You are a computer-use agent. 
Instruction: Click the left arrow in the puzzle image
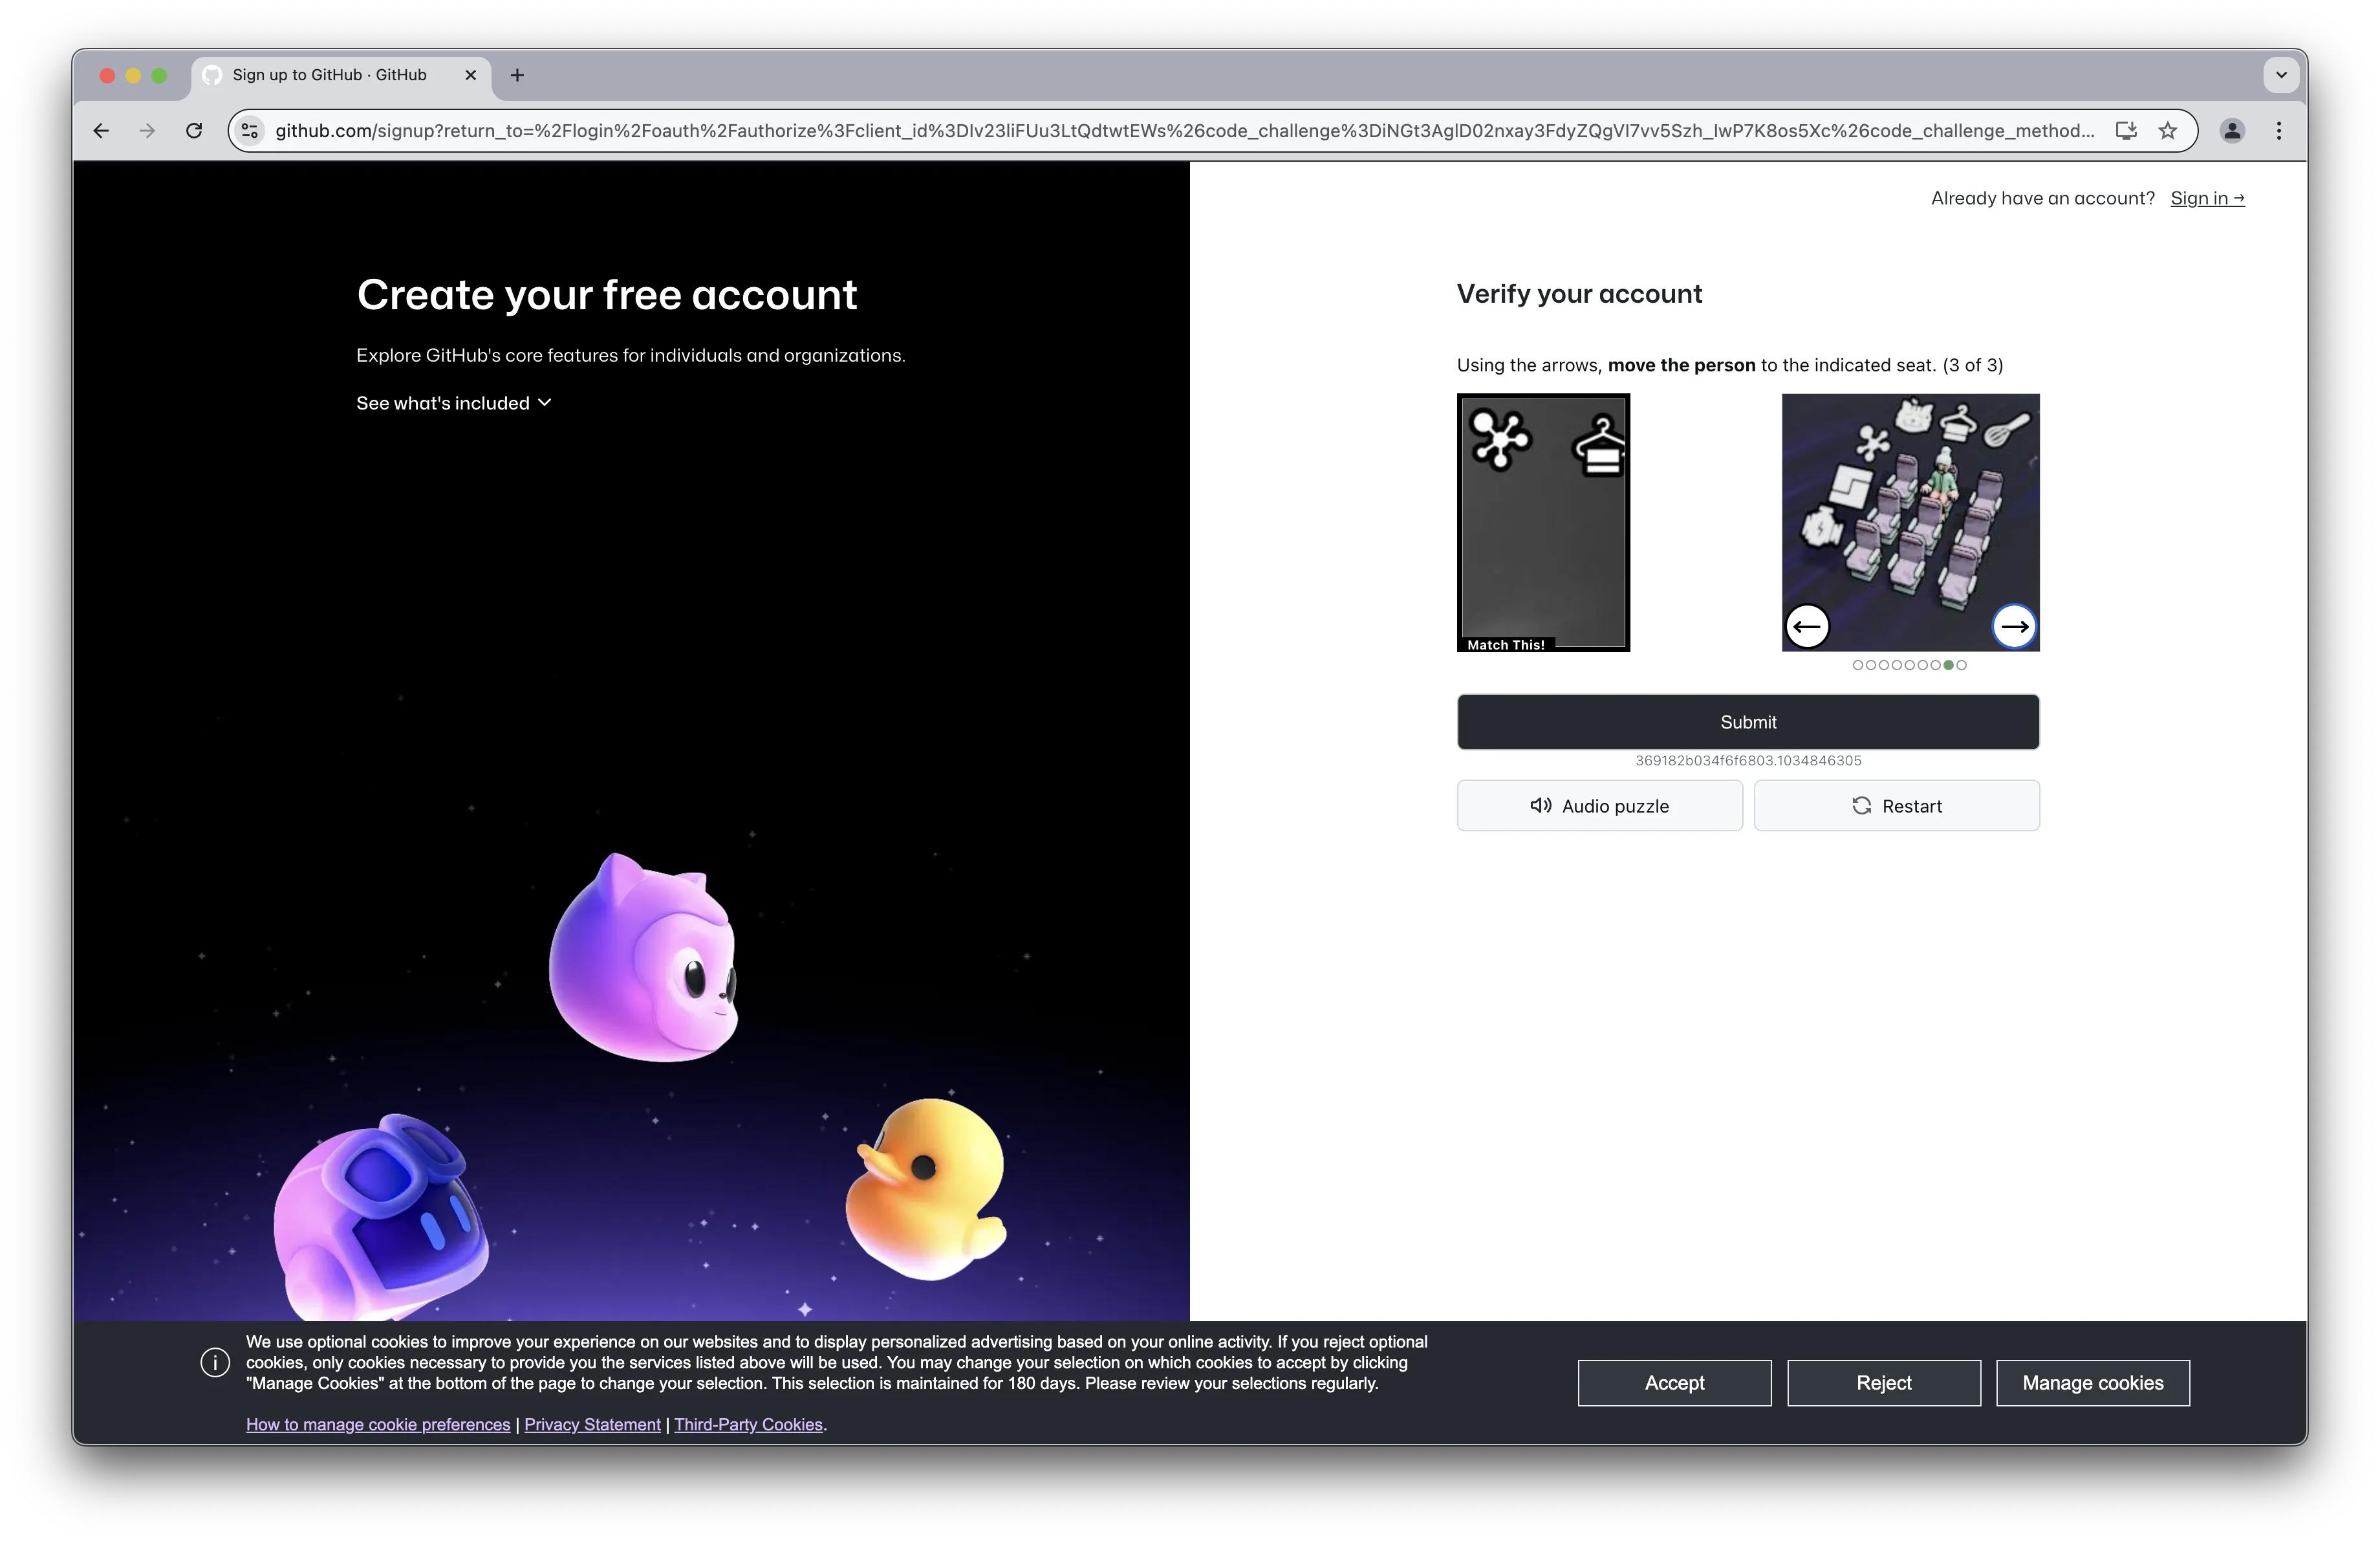point(1807,627)
